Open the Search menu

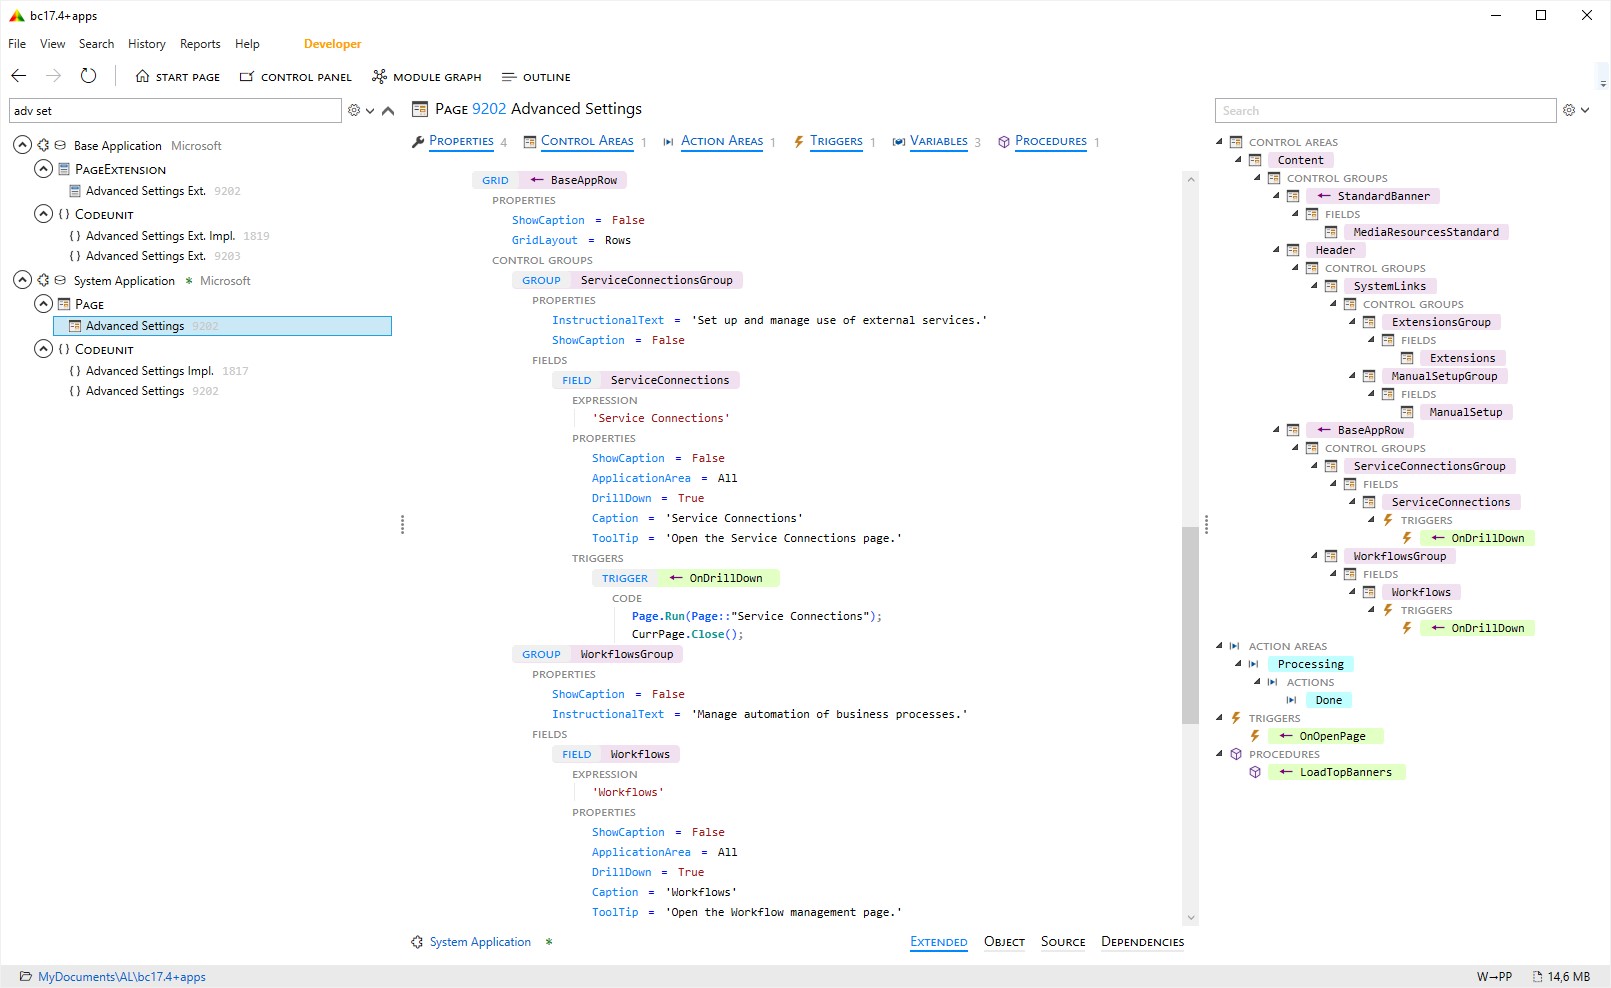point(96,44)
